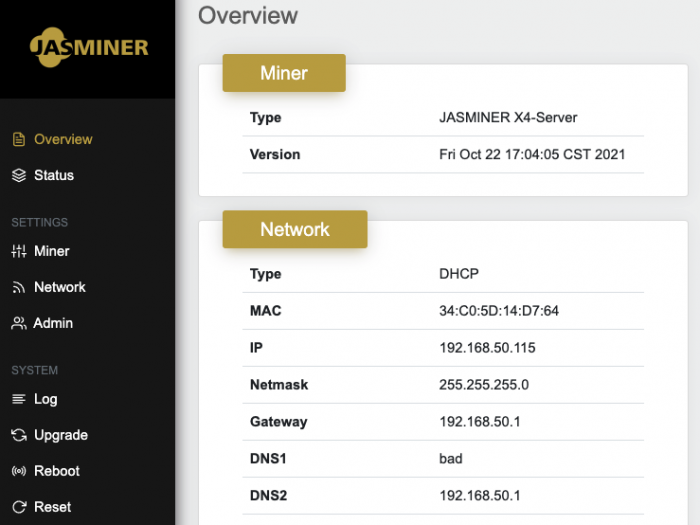Click the DHCP network type value
Screen dimensions: 700x525
click(459, 274)
